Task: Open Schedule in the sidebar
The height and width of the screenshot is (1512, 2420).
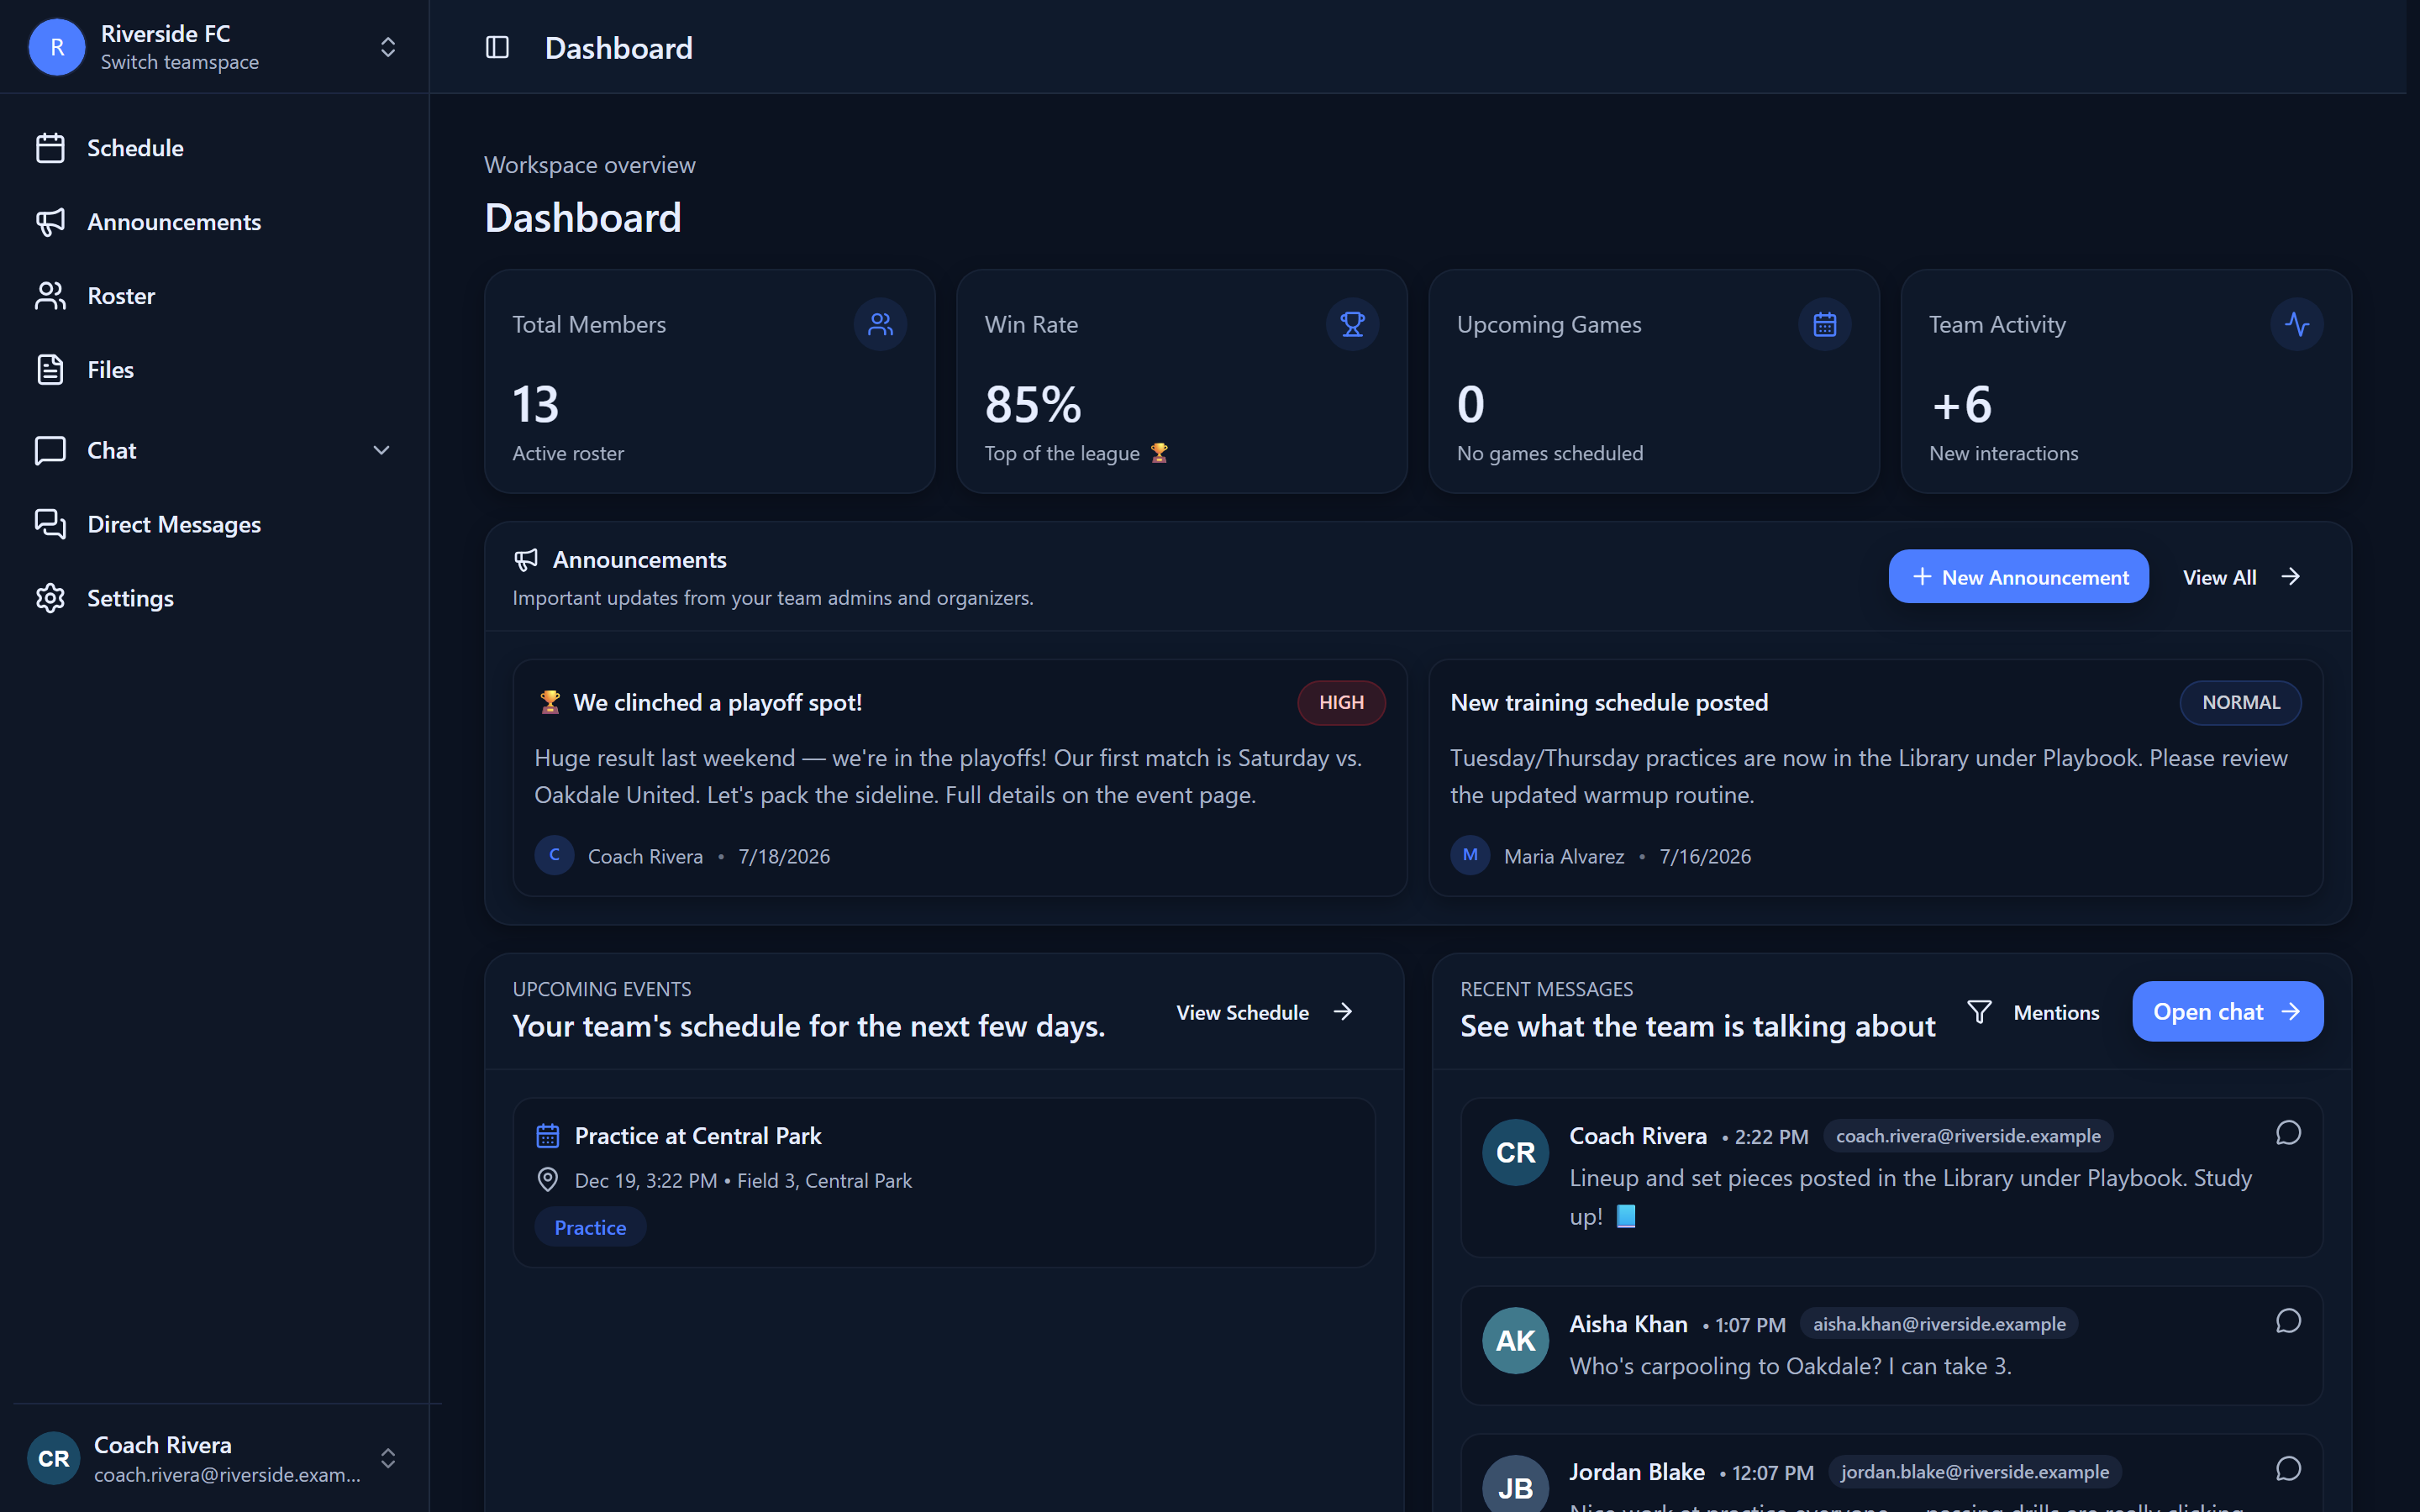Action: tap(214, 148)
